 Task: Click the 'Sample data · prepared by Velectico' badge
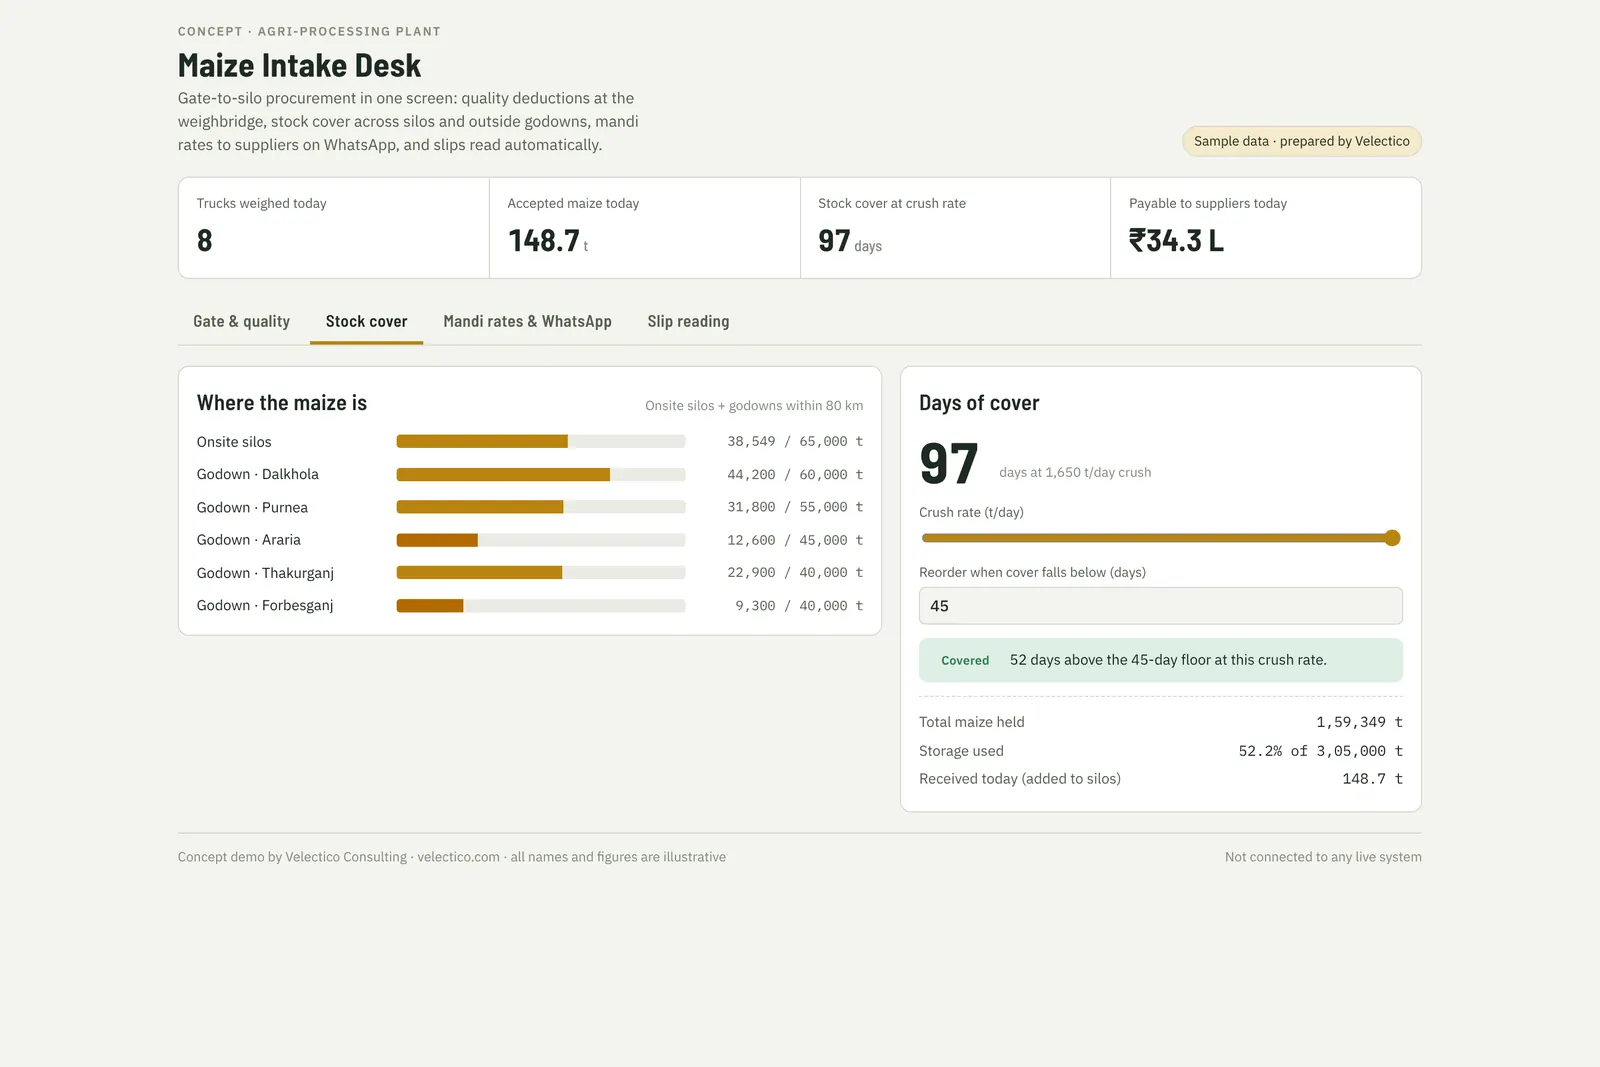[1301, 141]
